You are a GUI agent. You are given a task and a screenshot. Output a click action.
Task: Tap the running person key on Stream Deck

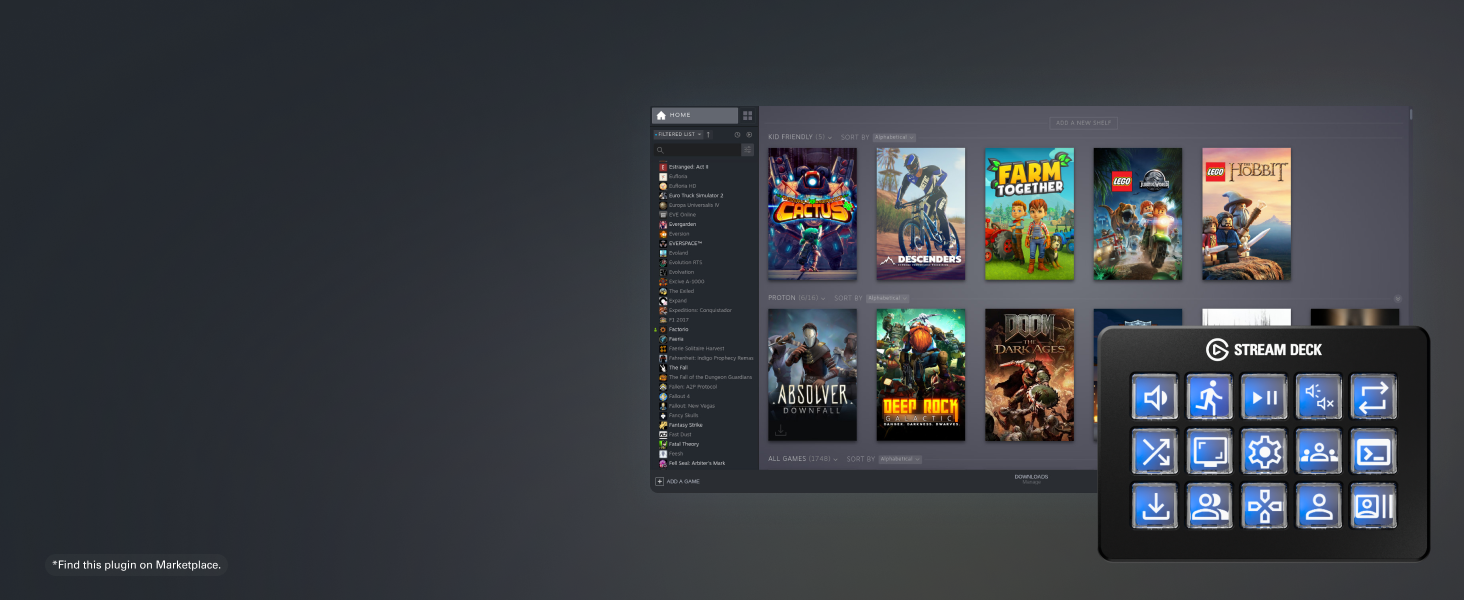1210,397
